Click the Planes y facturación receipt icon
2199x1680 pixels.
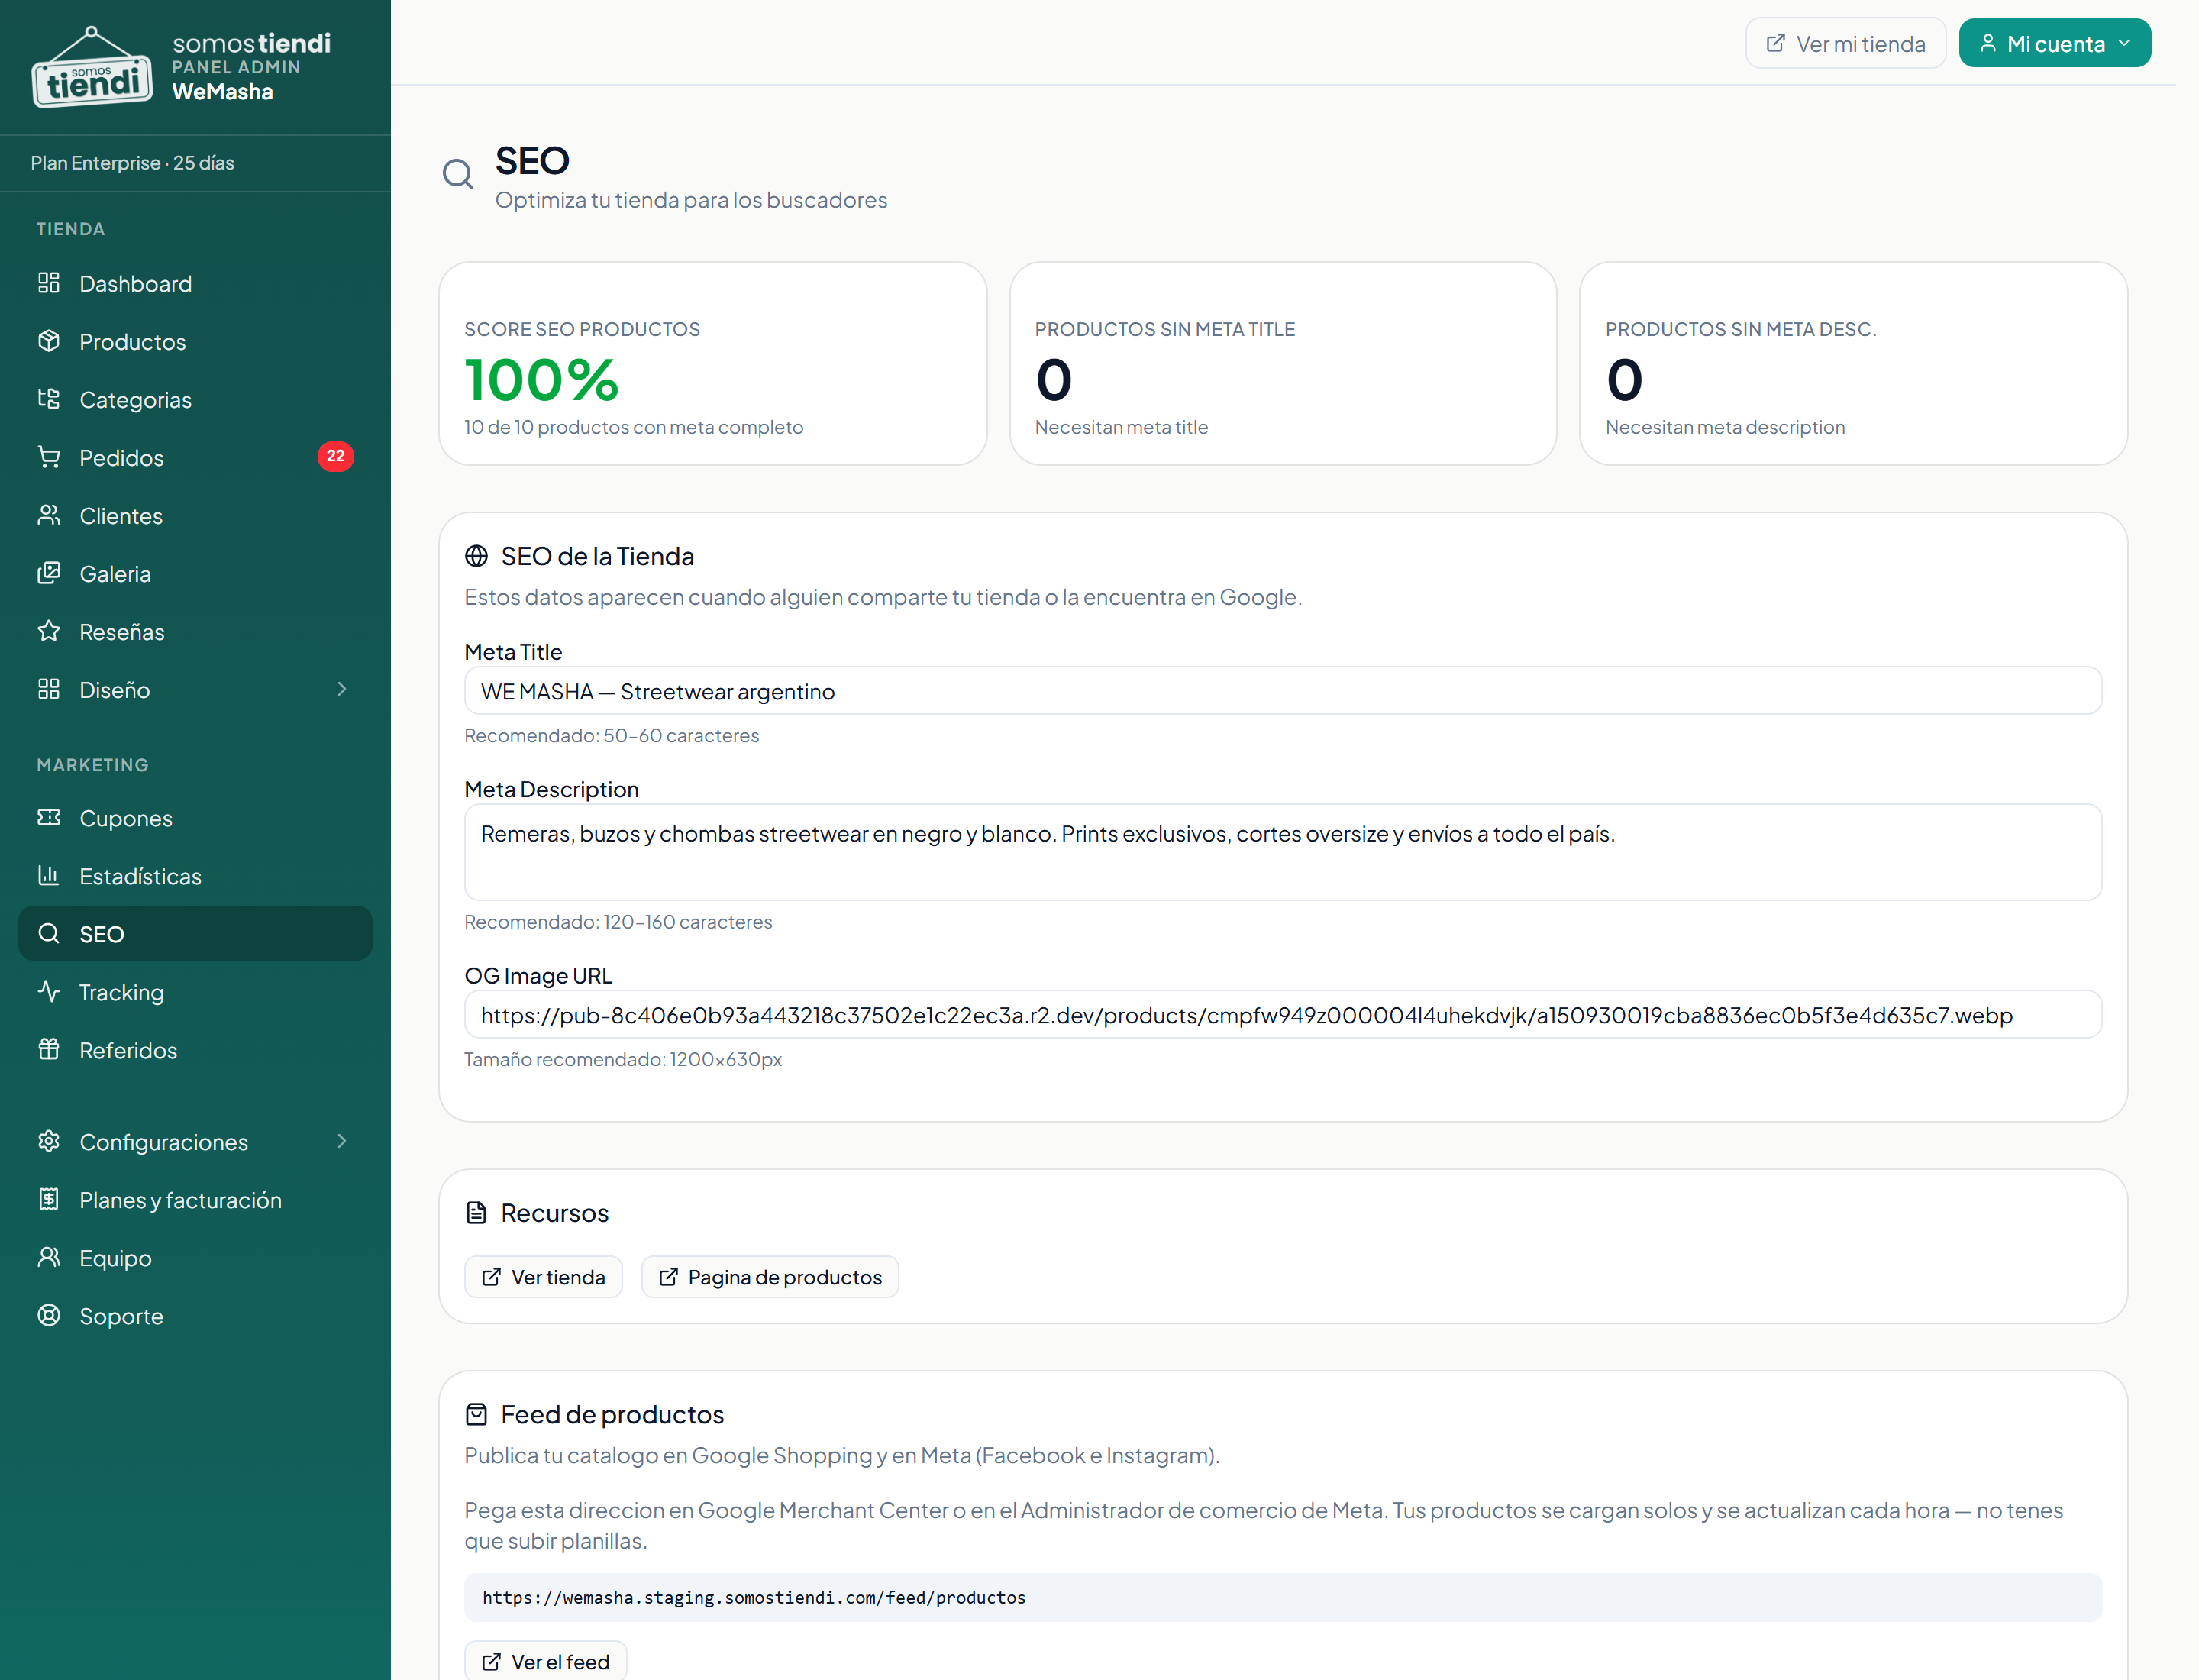49,1199
